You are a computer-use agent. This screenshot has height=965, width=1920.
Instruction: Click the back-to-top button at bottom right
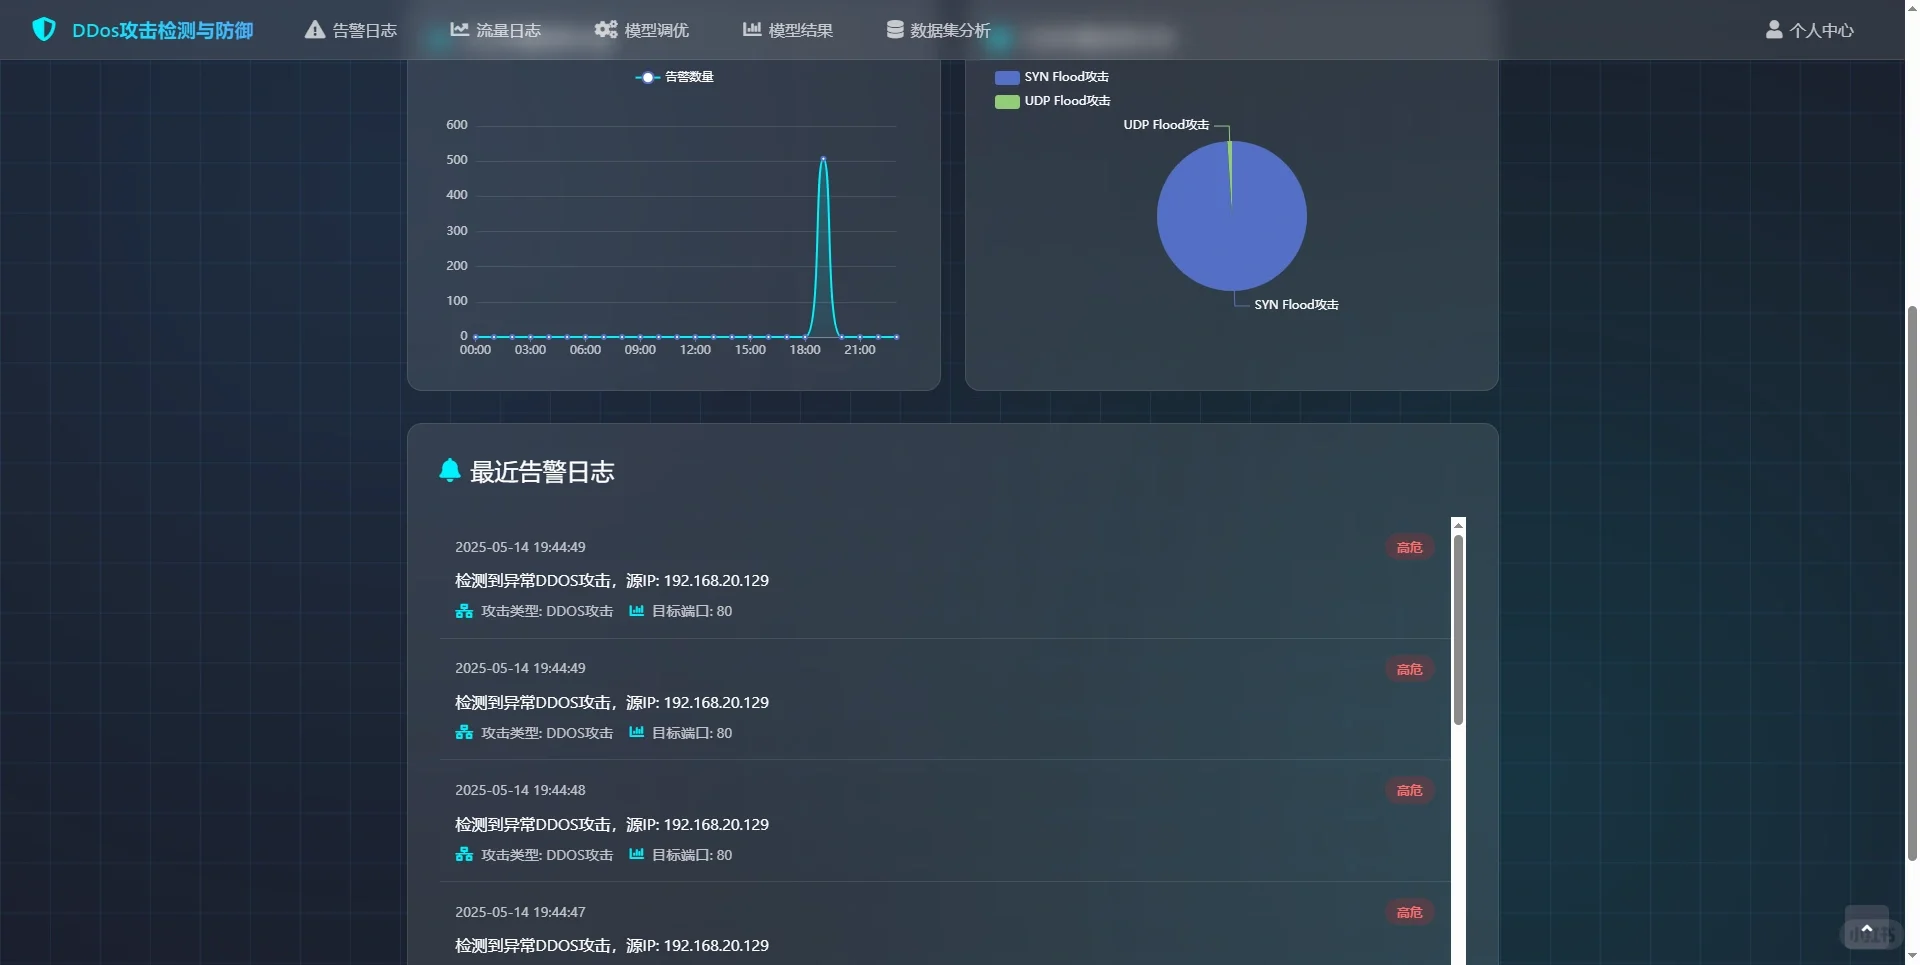(x=1866, y=927)
